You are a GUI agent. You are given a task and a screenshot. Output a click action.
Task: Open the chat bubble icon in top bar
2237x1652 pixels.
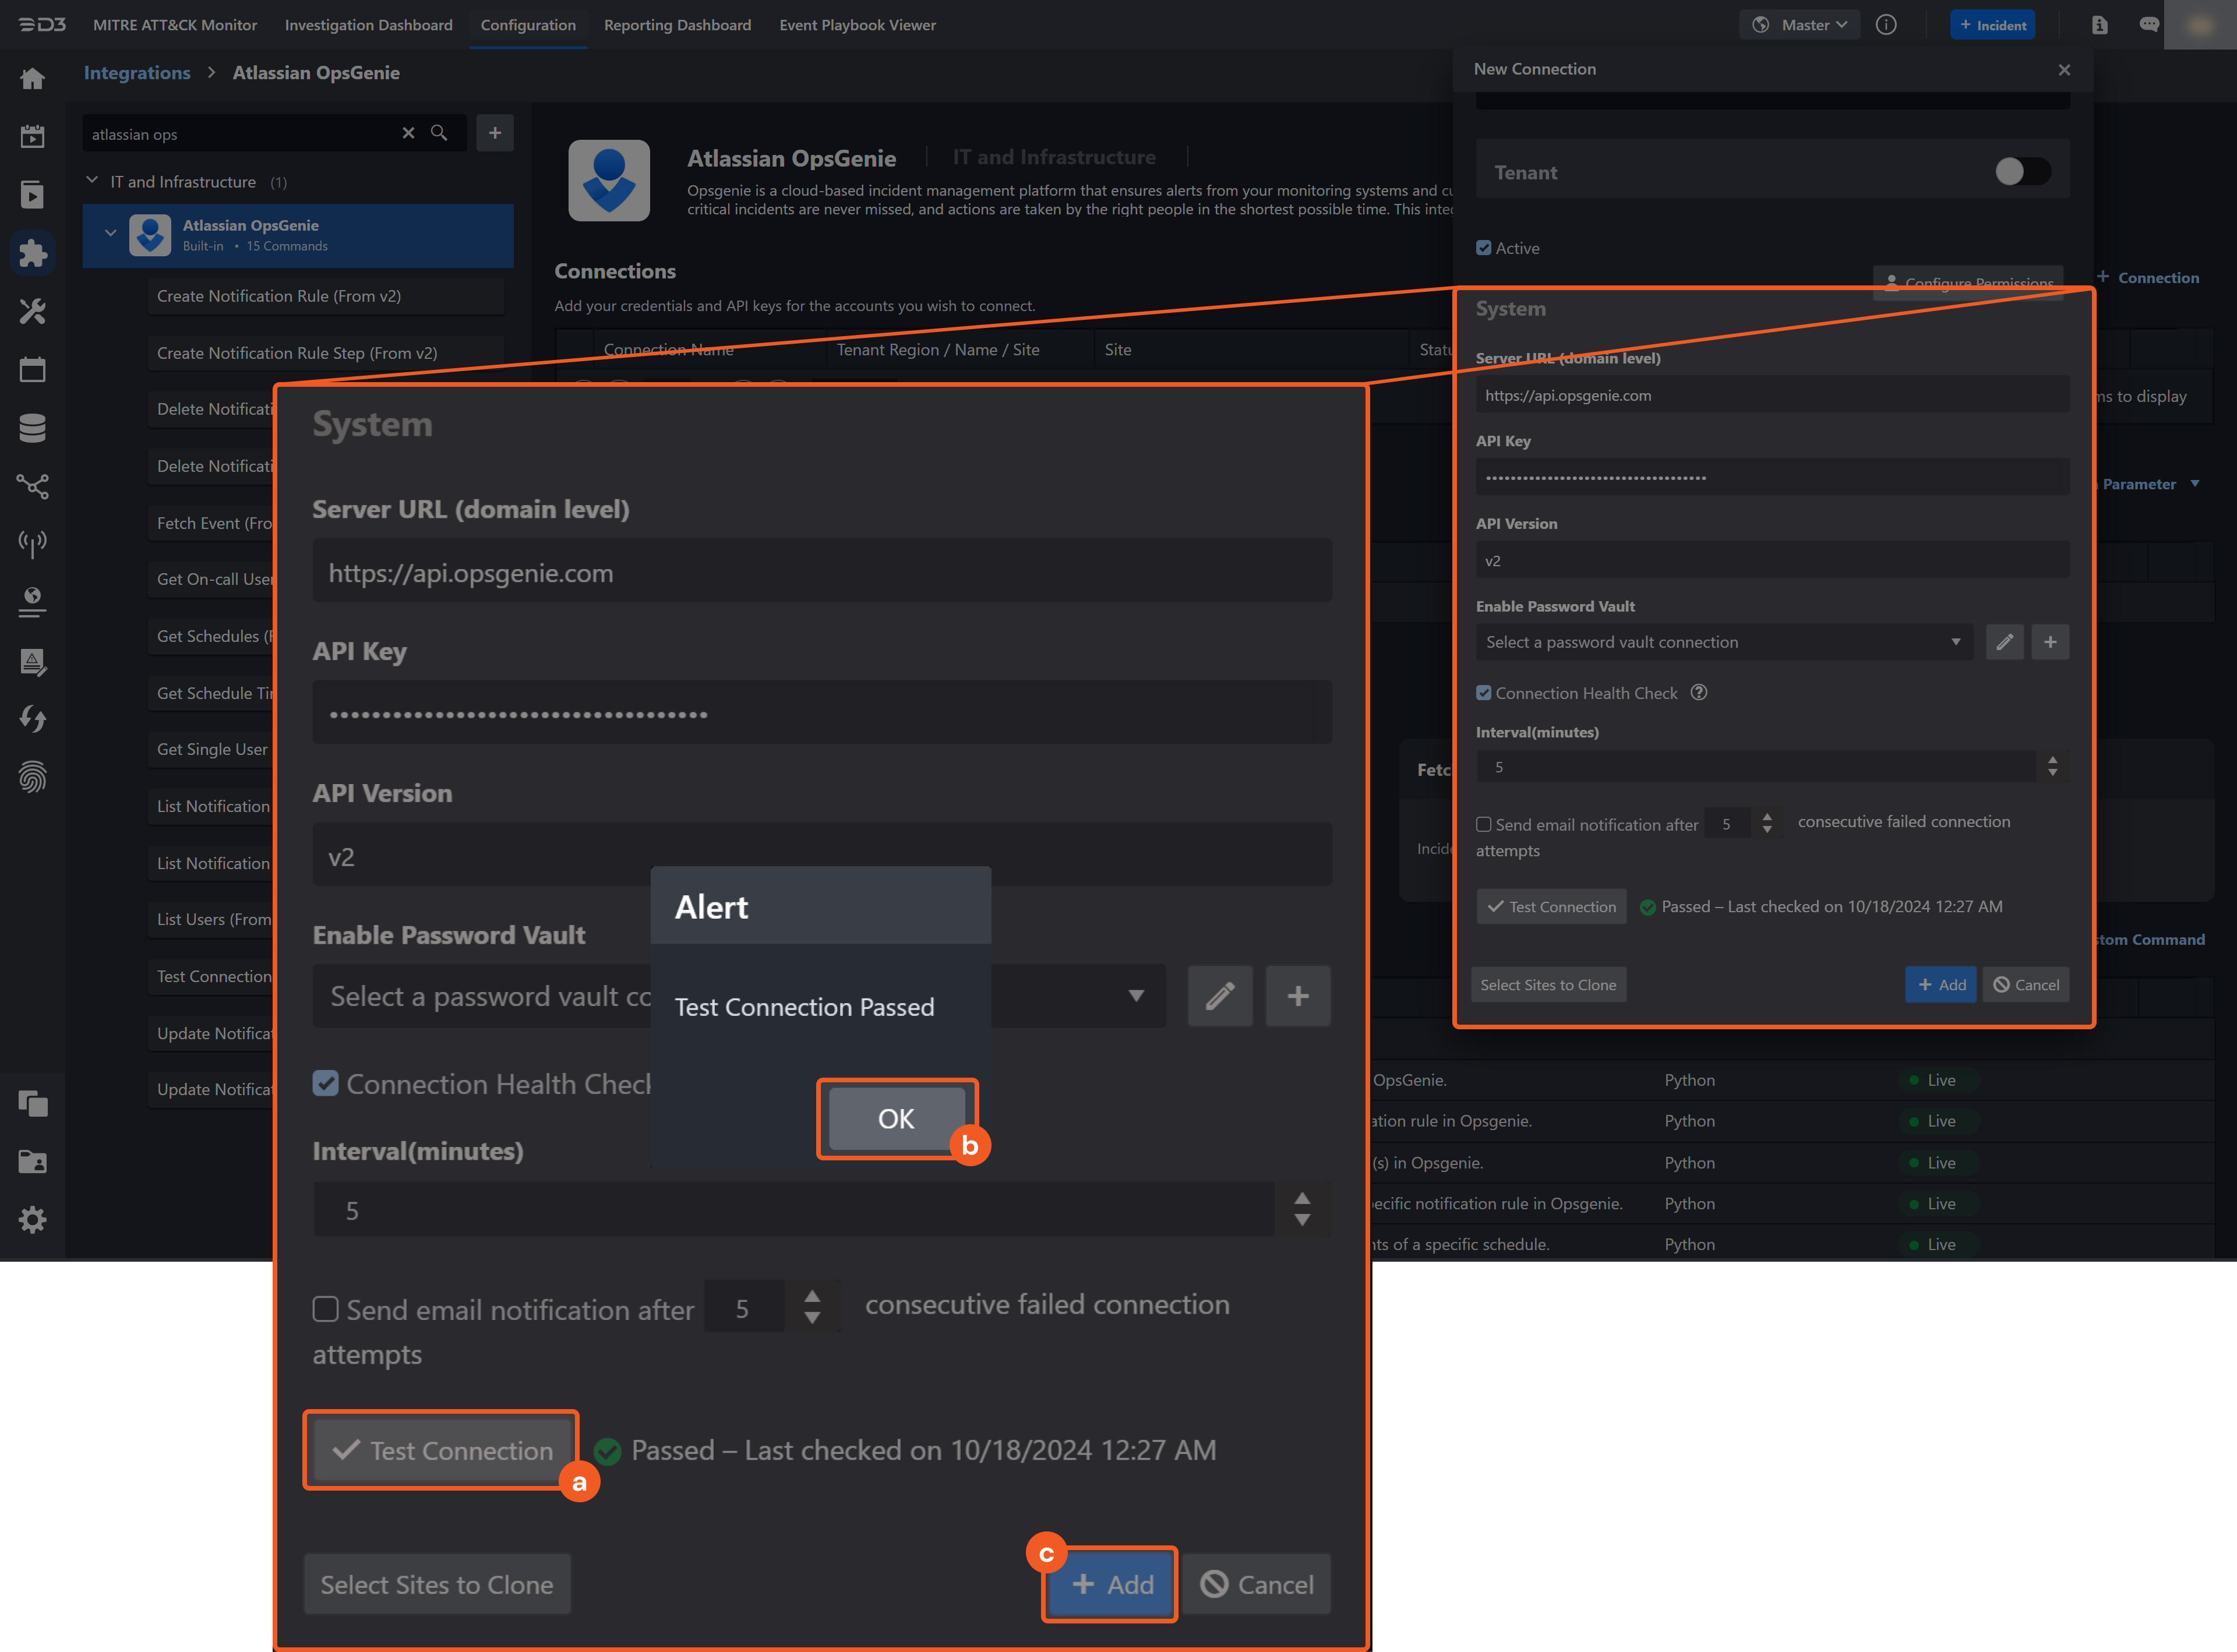2149,25
